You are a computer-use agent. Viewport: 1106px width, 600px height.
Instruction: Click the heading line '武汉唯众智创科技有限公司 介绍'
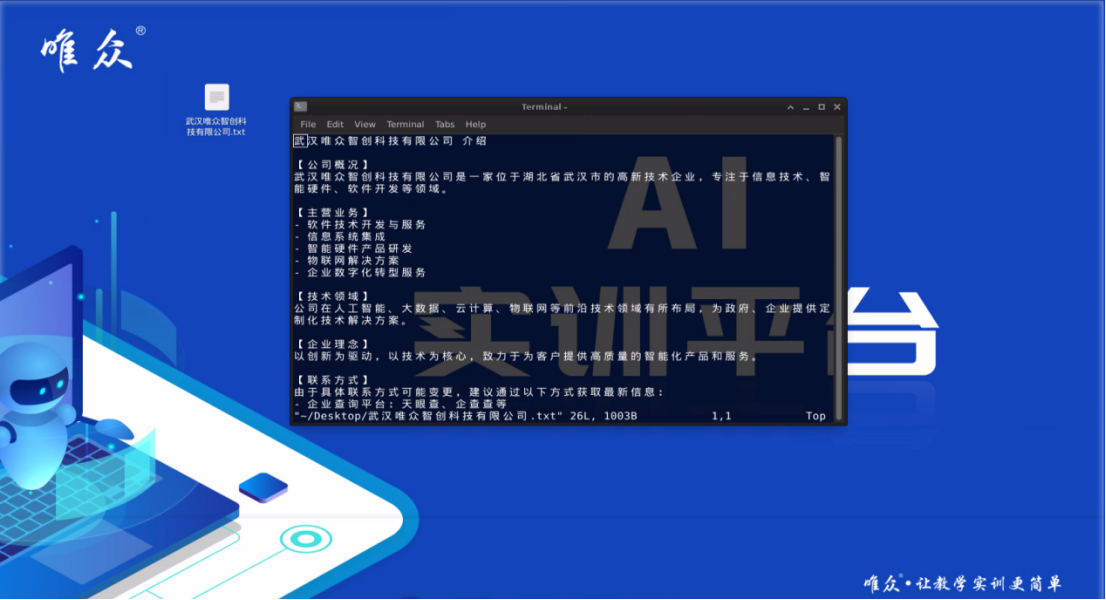390,141
